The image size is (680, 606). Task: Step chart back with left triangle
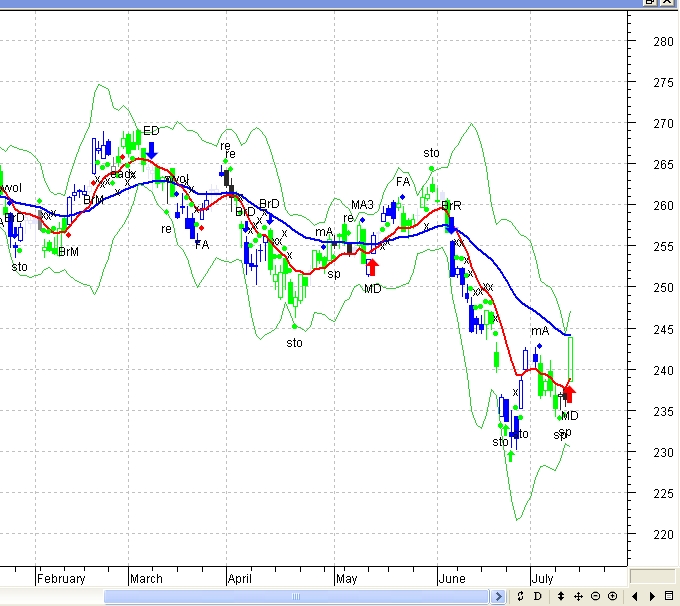point(635,597)
